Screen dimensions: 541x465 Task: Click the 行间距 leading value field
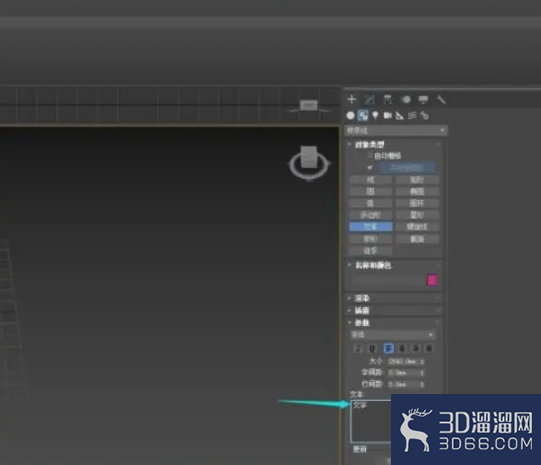403,384
